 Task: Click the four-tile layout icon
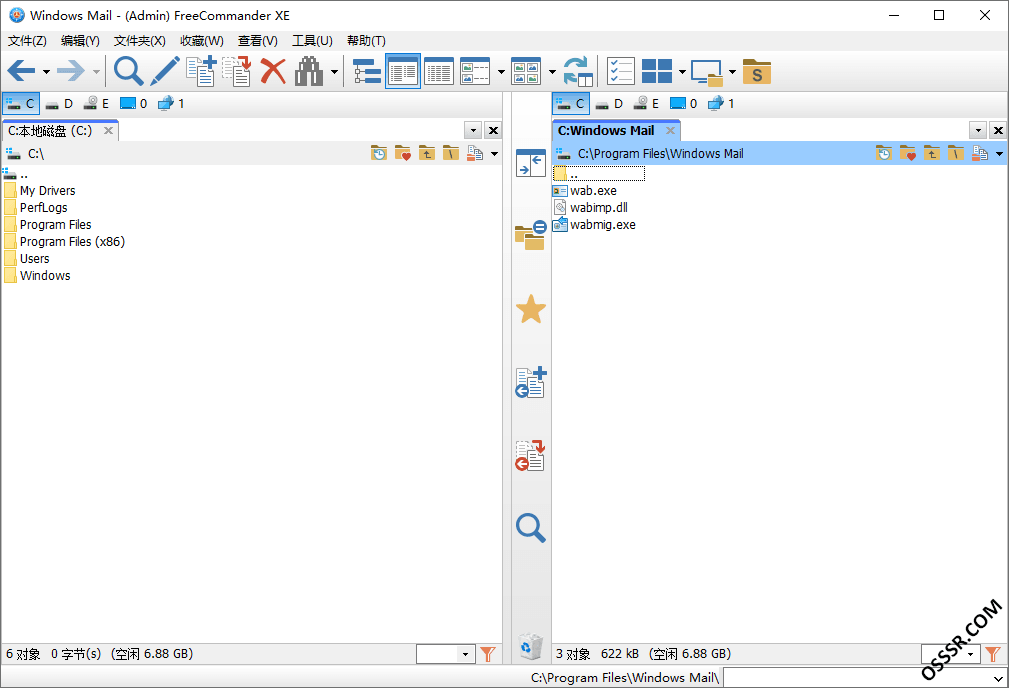point(657,71)
